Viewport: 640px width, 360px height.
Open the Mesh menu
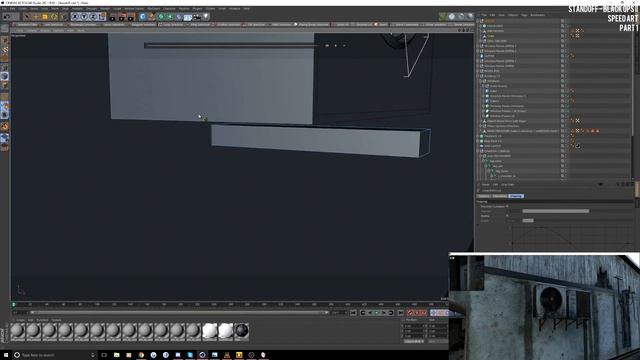[x=55, y=9]
